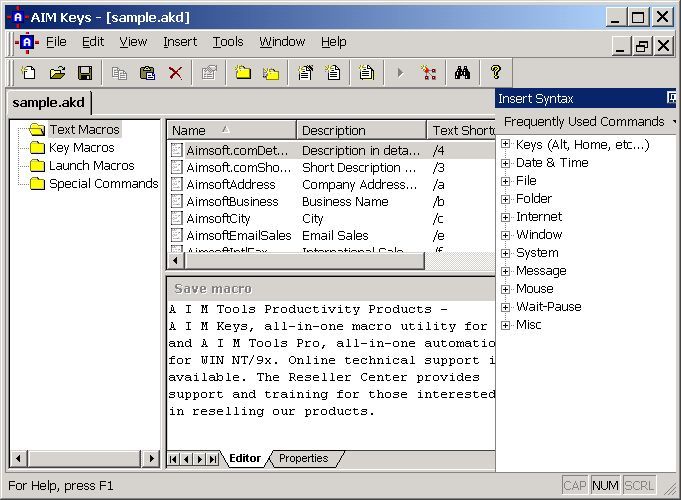
Task: Open the File menu
Action: point(56,42)
